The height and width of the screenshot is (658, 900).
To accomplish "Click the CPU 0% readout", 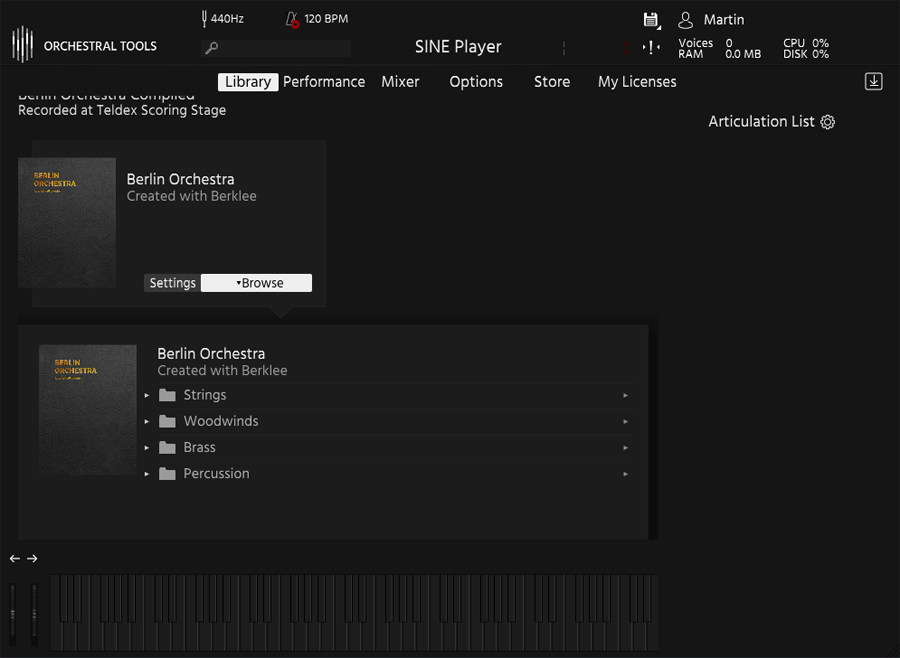I will (x=806, y=43).
